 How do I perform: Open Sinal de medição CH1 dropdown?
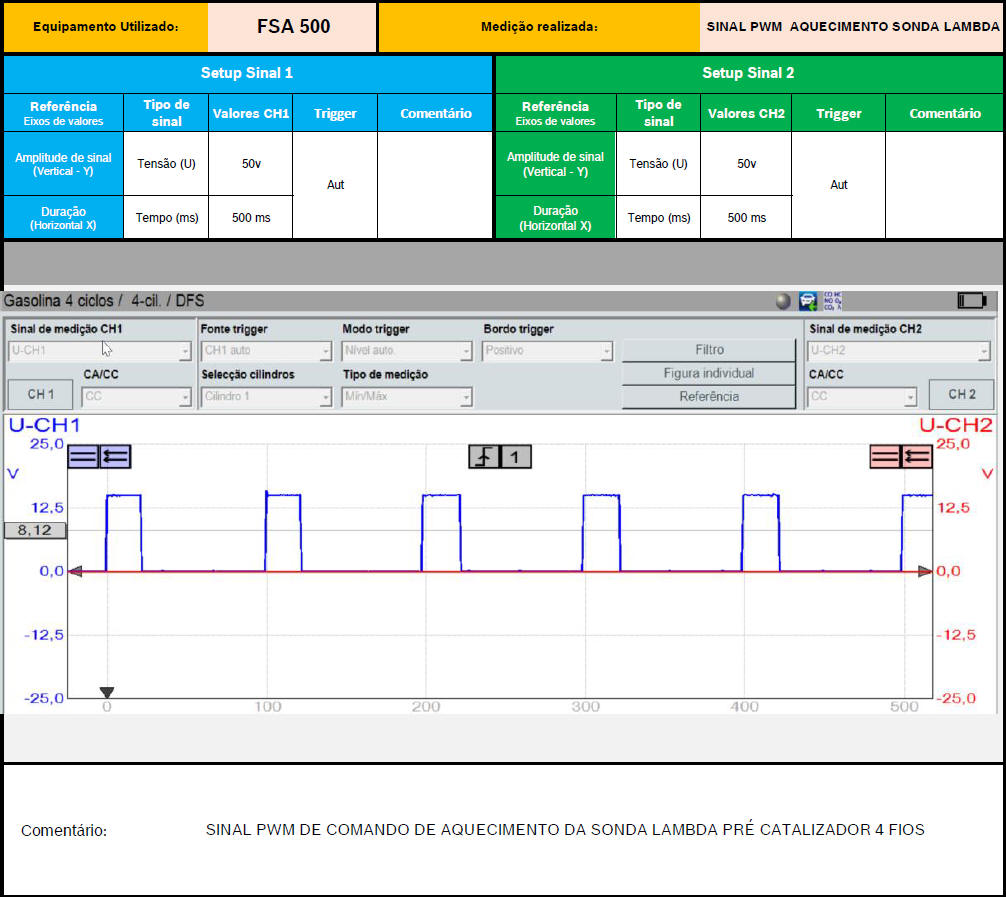(100, 351)
